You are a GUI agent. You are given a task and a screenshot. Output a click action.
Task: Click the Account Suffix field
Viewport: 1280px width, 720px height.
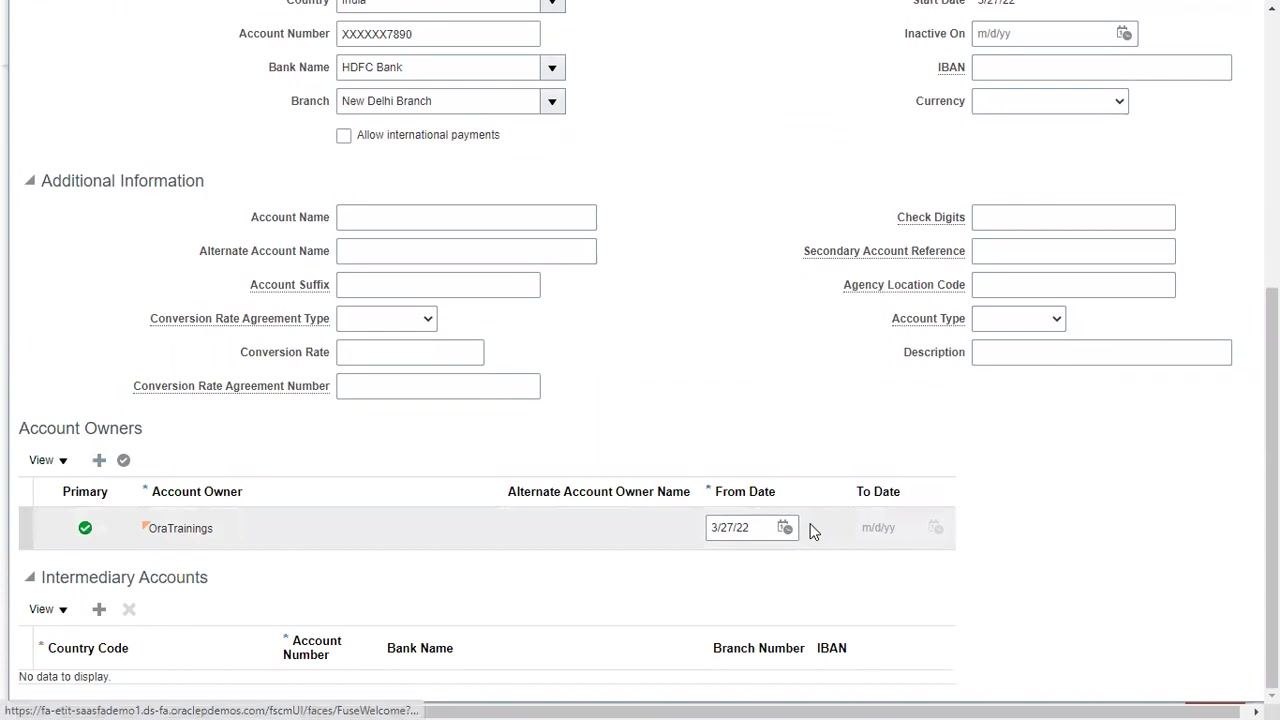[x=438, y=285]
